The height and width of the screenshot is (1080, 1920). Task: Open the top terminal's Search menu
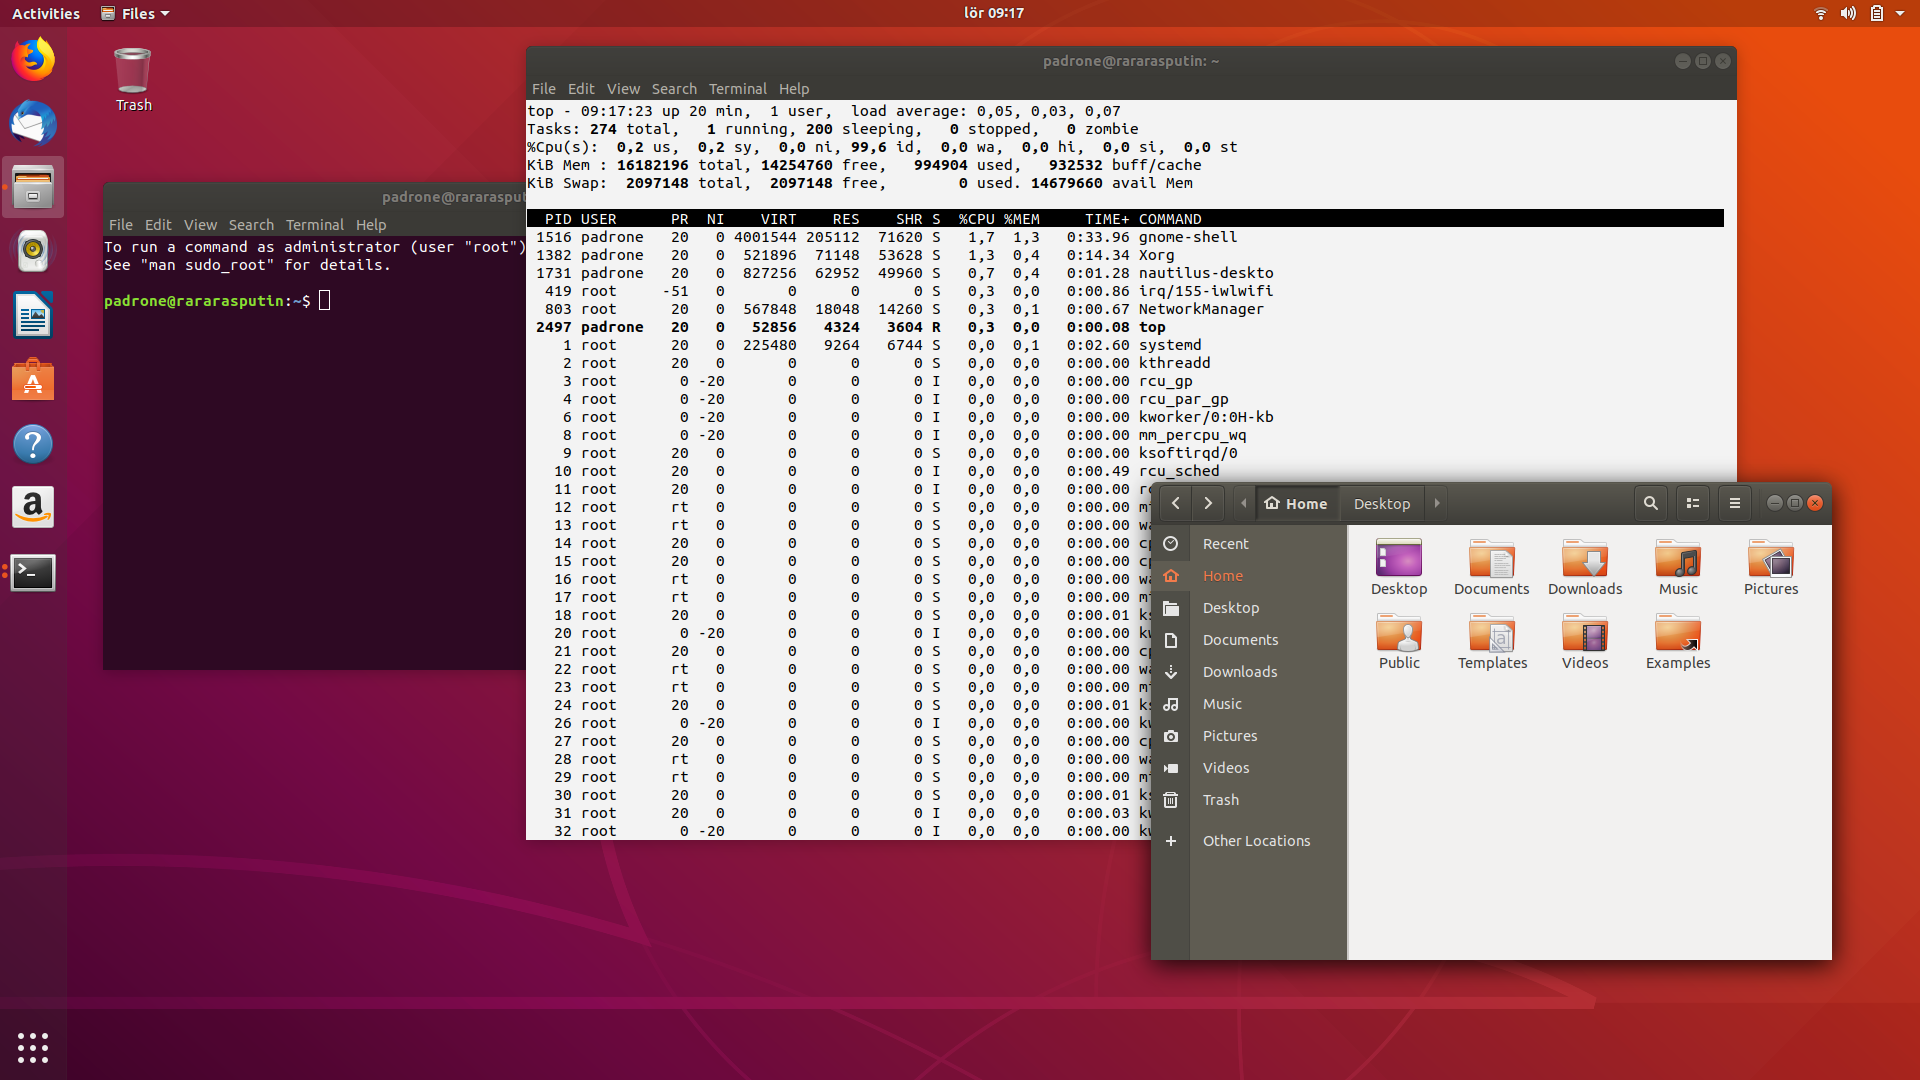(674, 89)
